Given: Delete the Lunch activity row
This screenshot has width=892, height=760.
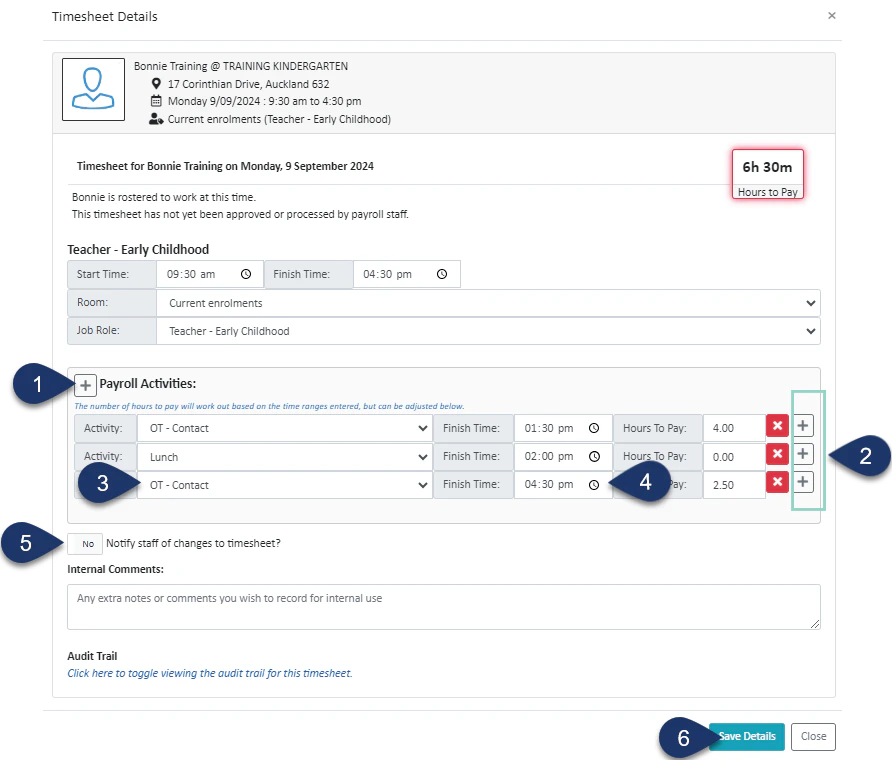Looking at the screenshot, I should pyautogui.click(x=777, y=454).
